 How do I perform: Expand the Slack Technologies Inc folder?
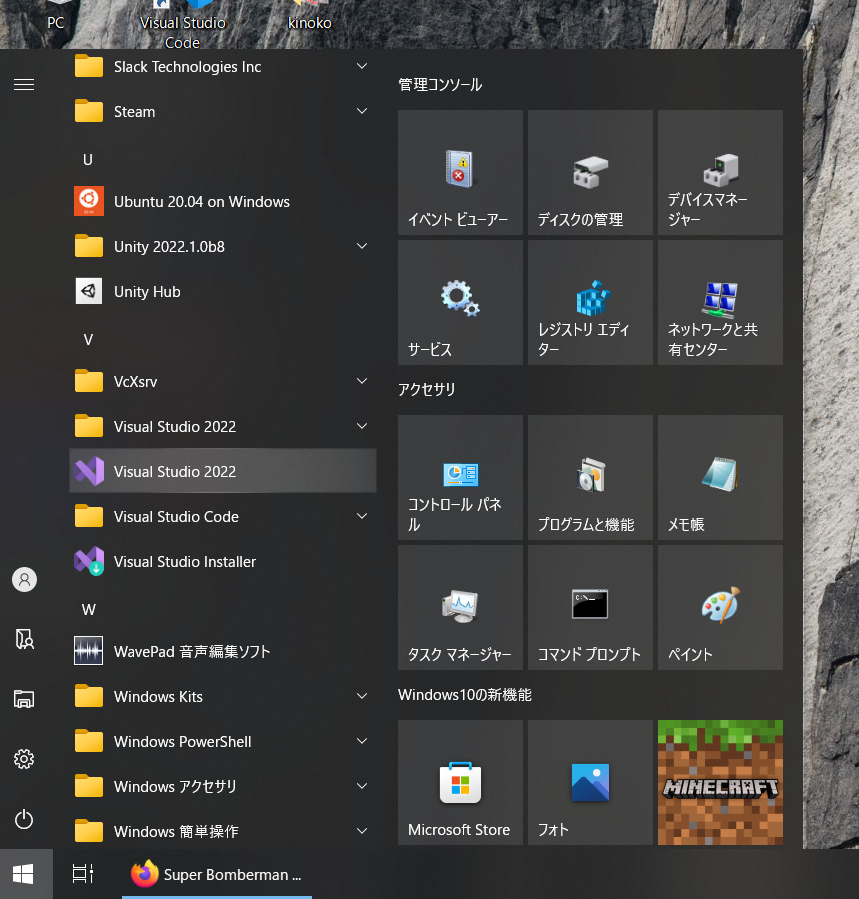click(222, 67)
